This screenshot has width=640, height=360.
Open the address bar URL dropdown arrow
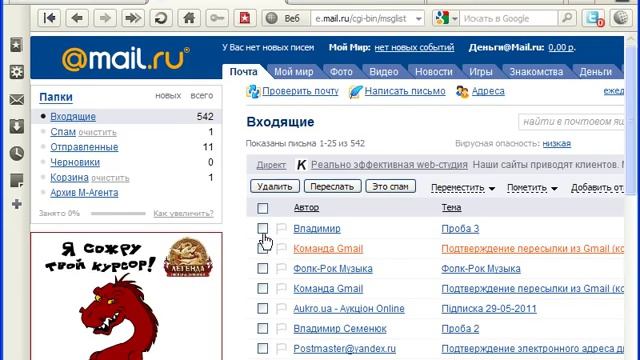click(x=418, y=19)
